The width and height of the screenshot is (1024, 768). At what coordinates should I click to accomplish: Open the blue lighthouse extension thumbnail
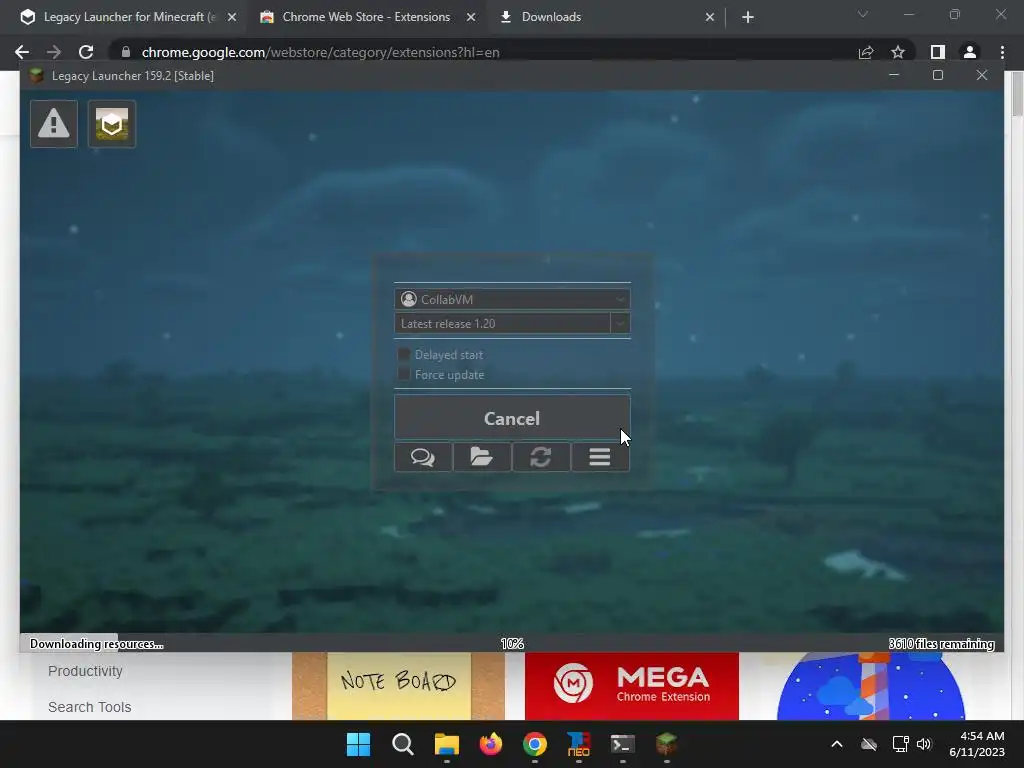[871, 686]
